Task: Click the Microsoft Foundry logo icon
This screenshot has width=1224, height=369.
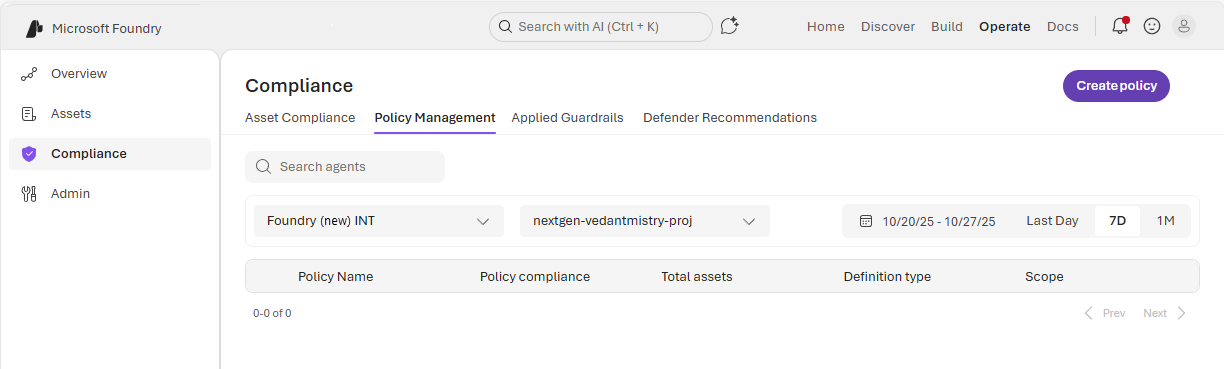Action: tap(35, 28)
